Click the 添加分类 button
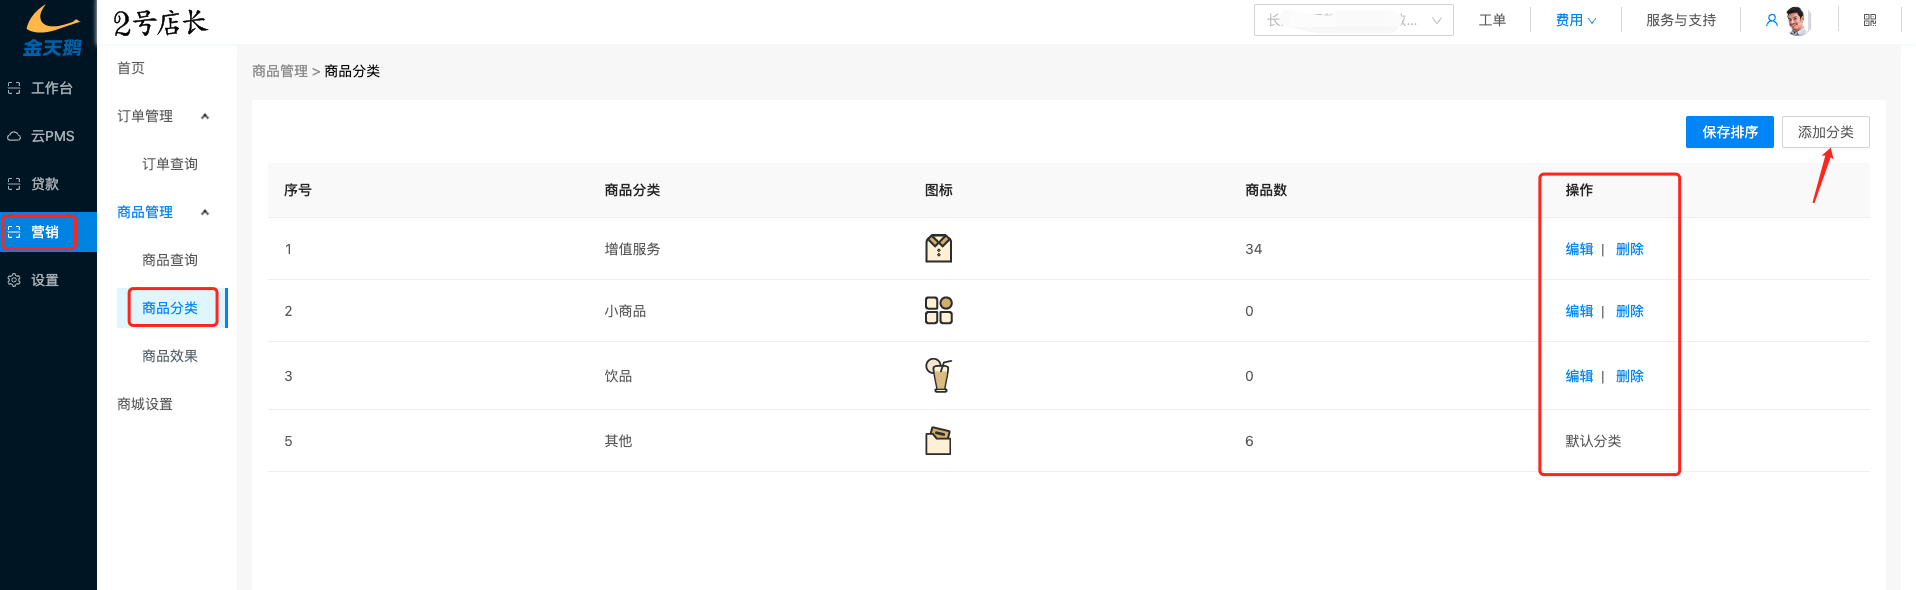Image resolution: width=1916 pixels, height=590 pixels. pyautogui.click(x=1826, y=132)
